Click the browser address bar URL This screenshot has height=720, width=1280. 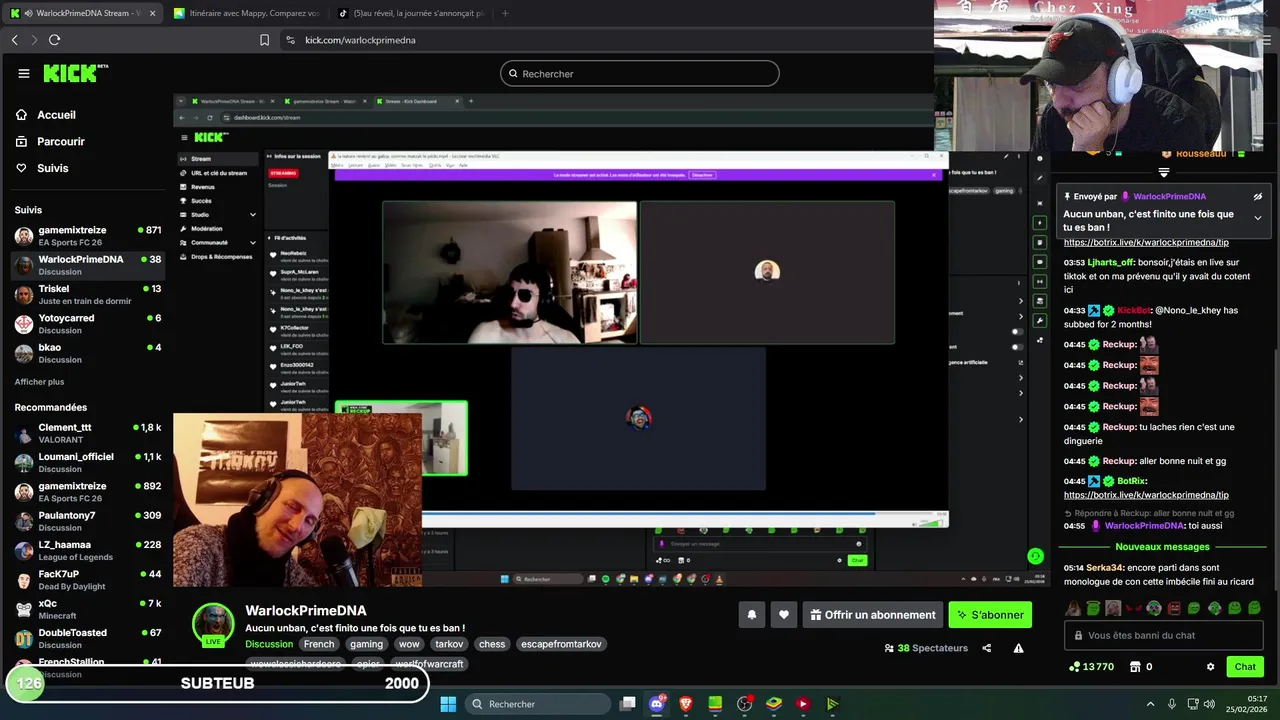pos(360,40)
